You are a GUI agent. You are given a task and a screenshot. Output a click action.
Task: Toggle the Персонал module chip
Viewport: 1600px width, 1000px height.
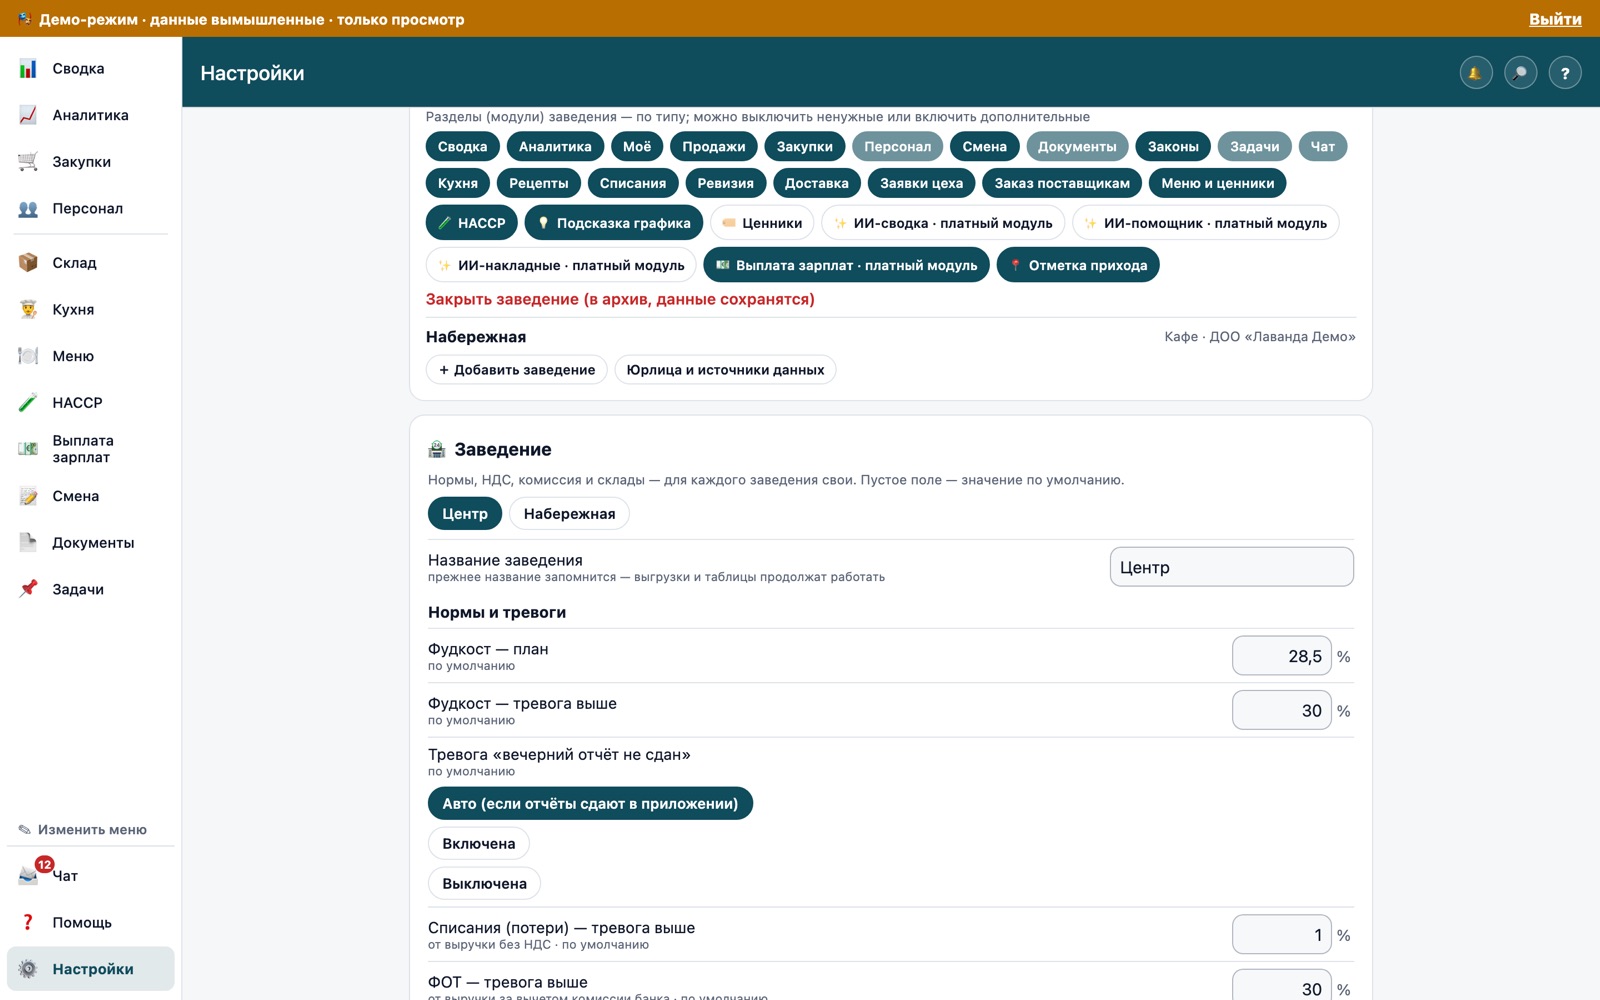(897, 147)
